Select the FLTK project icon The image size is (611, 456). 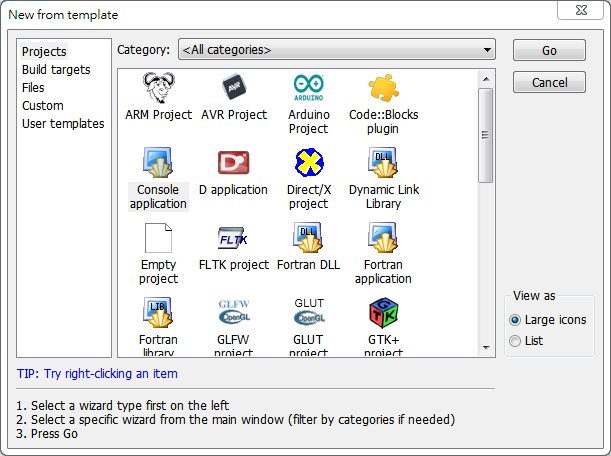pyautogui.click(x=233, y=238)
